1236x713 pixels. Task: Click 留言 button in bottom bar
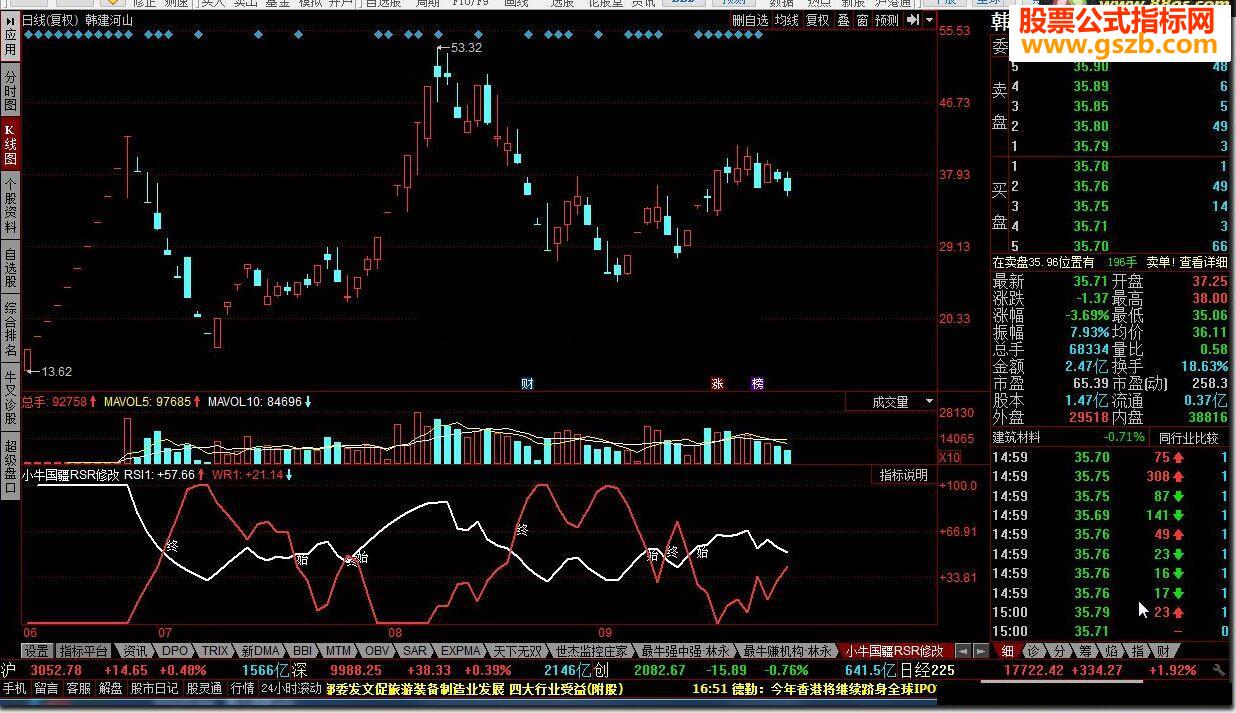(46, 689)
